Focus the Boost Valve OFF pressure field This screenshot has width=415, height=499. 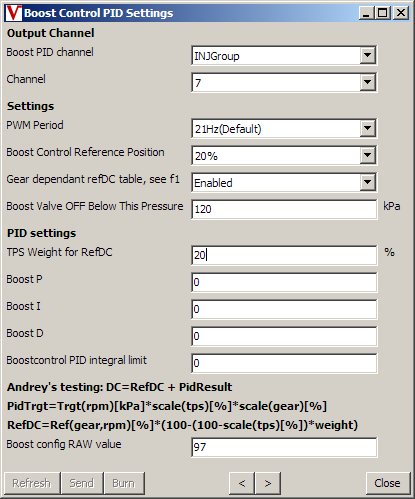point(284,209)
